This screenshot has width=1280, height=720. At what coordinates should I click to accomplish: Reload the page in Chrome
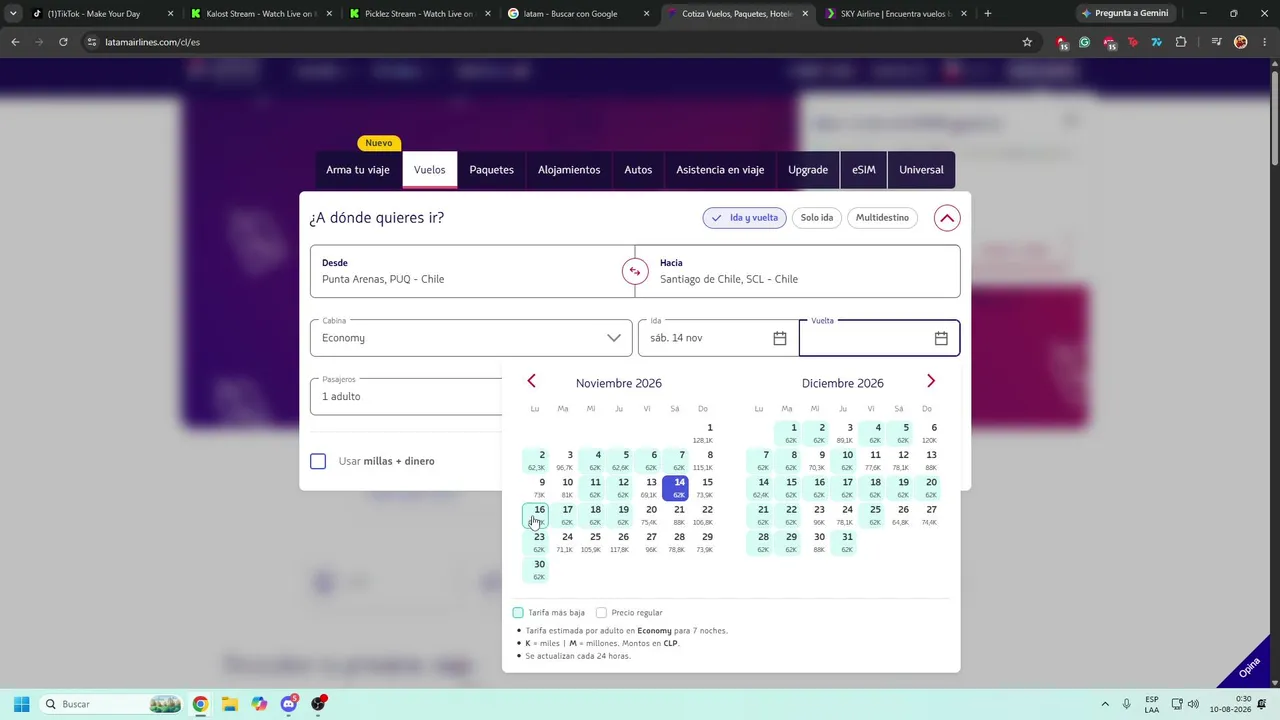point(63,42)
